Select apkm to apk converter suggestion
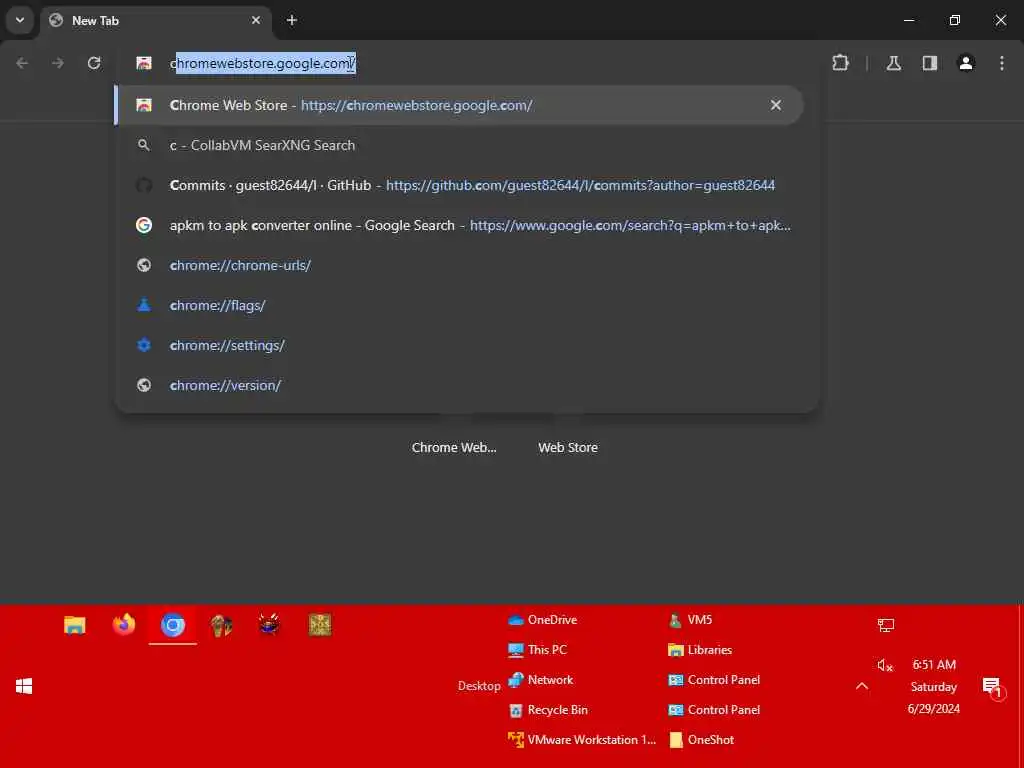 click(x=458, y=225)
